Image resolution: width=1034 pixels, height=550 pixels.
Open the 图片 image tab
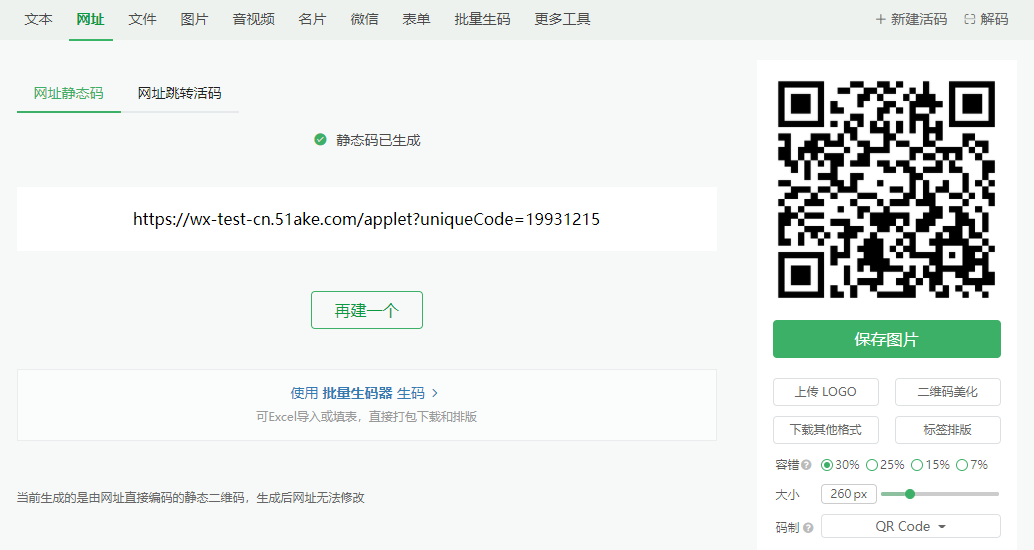tap(195, 19)
